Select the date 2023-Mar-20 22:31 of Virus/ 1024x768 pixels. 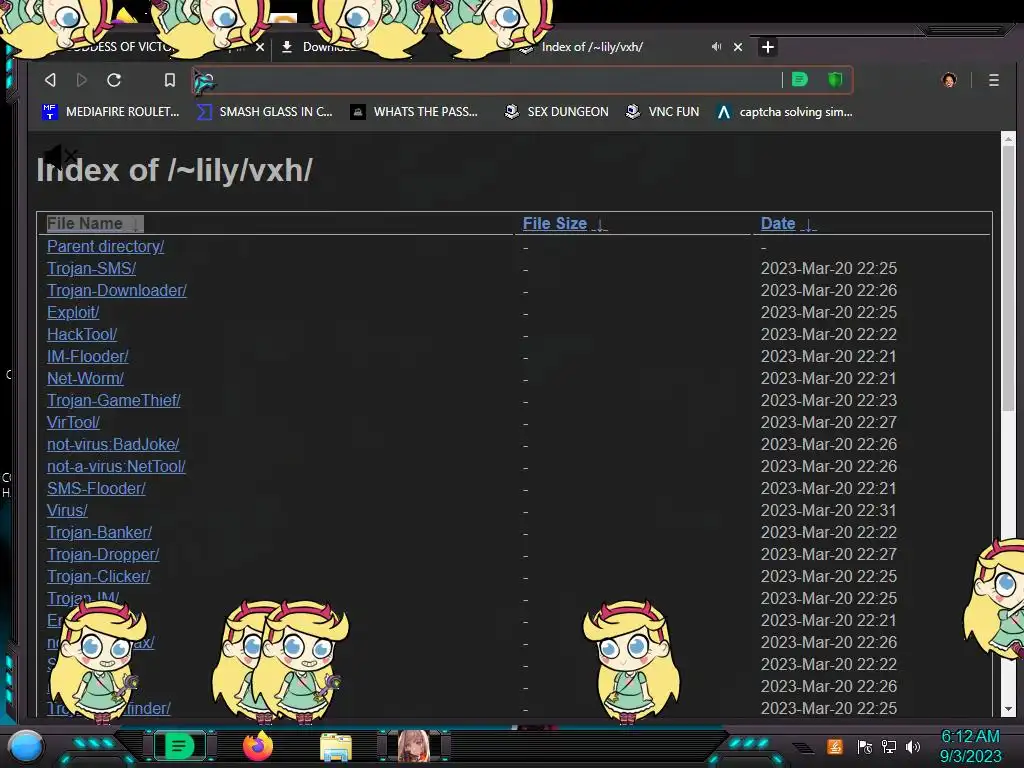tap(829, 510)
